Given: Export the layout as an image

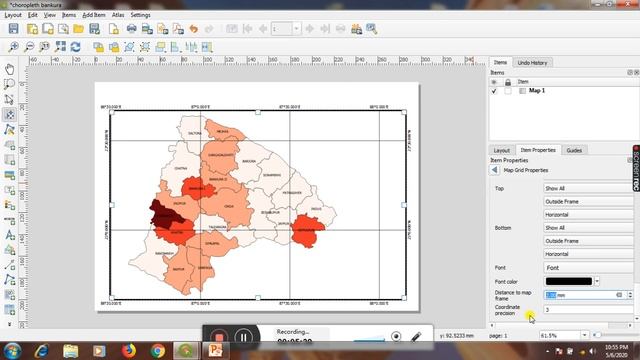Looking at the screenshot, I should click(x=147, y=29).
